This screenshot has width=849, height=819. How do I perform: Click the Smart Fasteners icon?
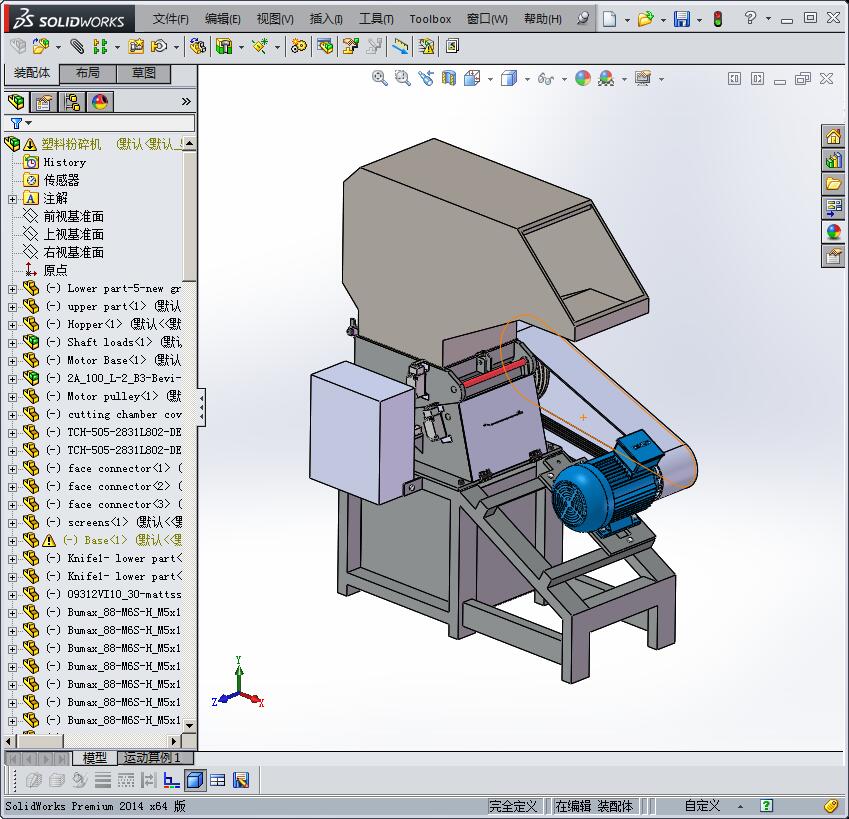coord(136,47)
